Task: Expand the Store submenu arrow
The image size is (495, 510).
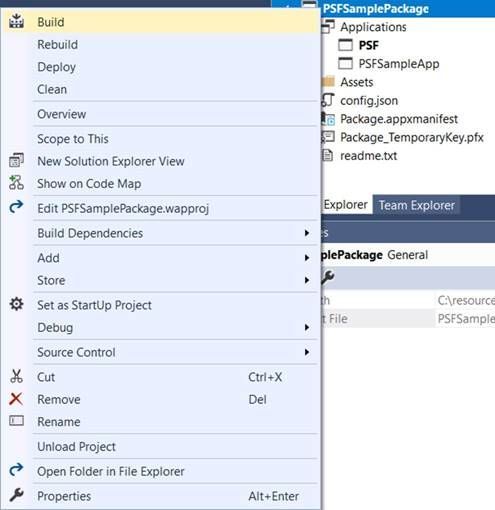Action: click(307, 280)
